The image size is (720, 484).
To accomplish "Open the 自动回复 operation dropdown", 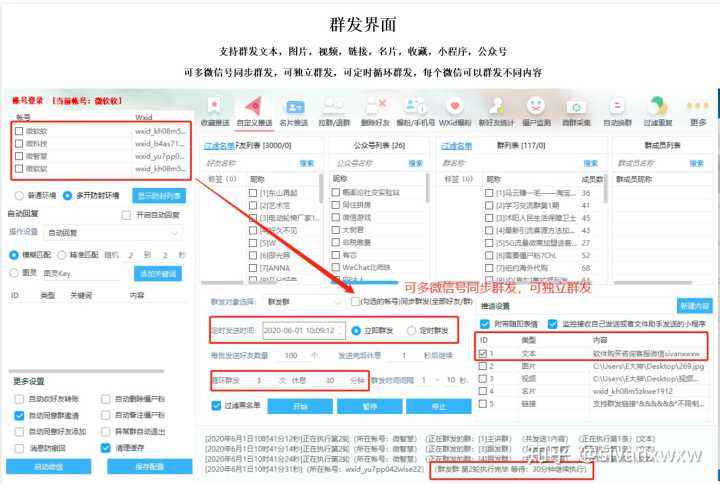I will tap(113, 233).
